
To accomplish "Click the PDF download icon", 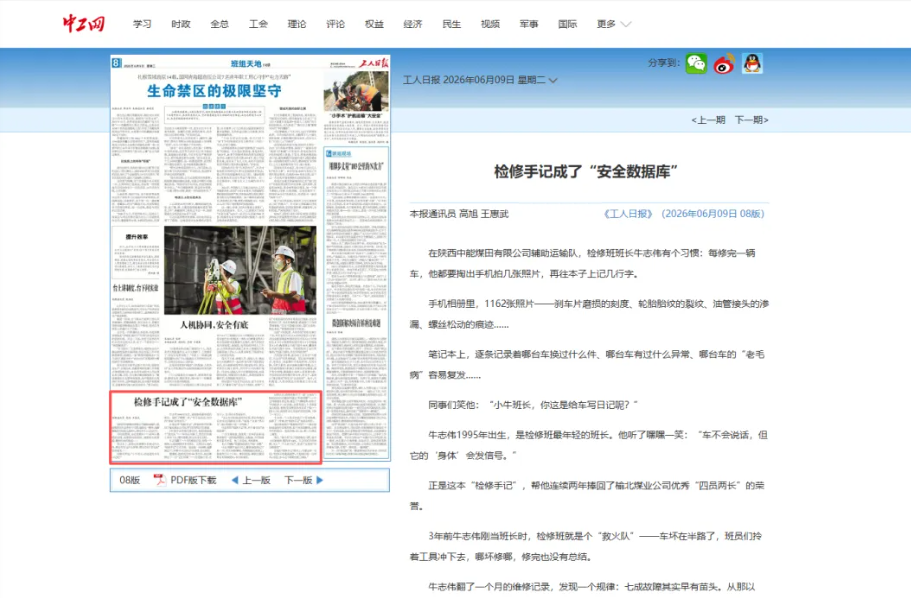I will (x=159, y=480).
